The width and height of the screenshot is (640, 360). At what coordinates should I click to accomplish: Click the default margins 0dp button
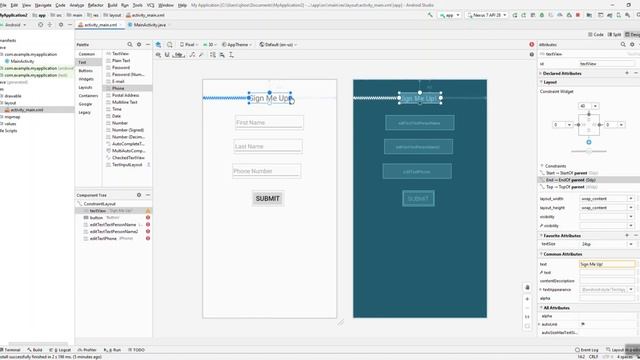click(178, 55)
